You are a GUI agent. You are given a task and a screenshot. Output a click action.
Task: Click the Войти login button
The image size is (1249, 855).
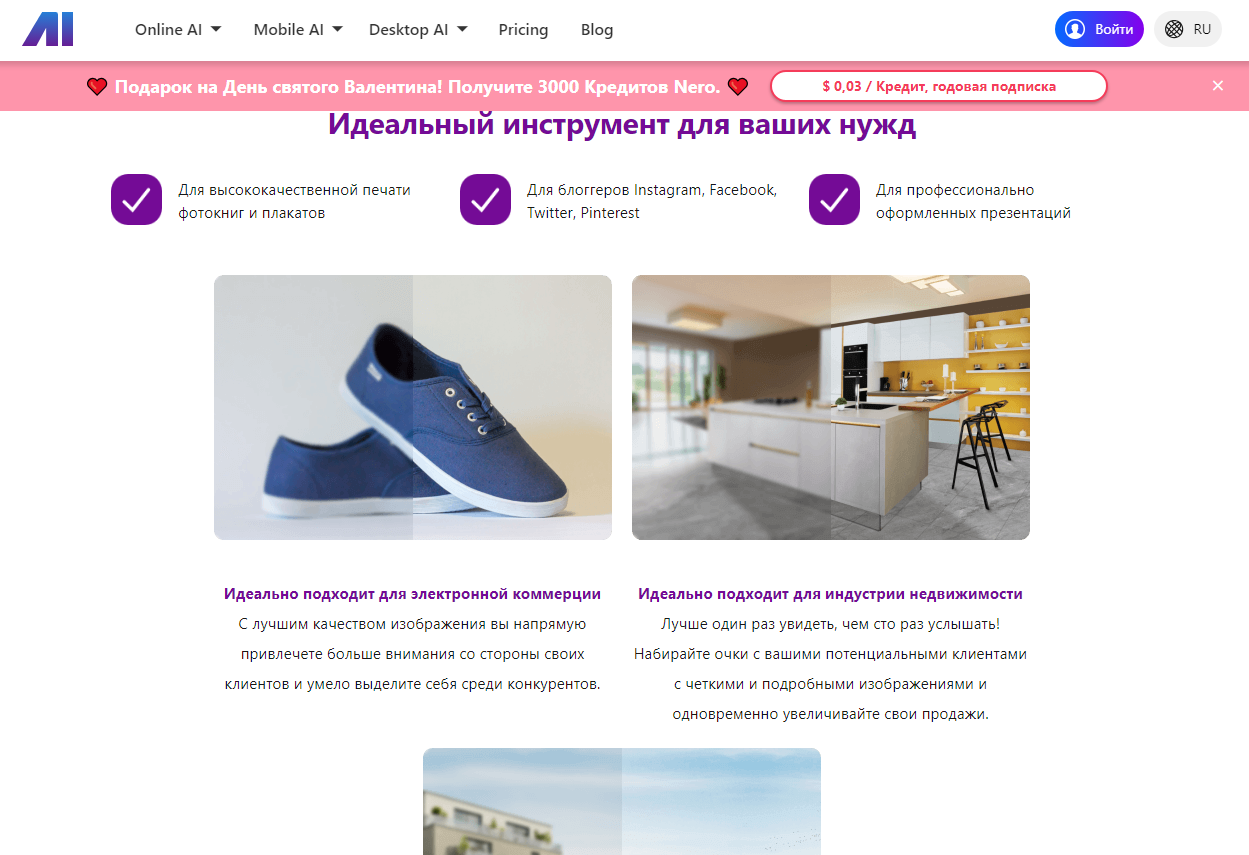tap(1099, 29)
